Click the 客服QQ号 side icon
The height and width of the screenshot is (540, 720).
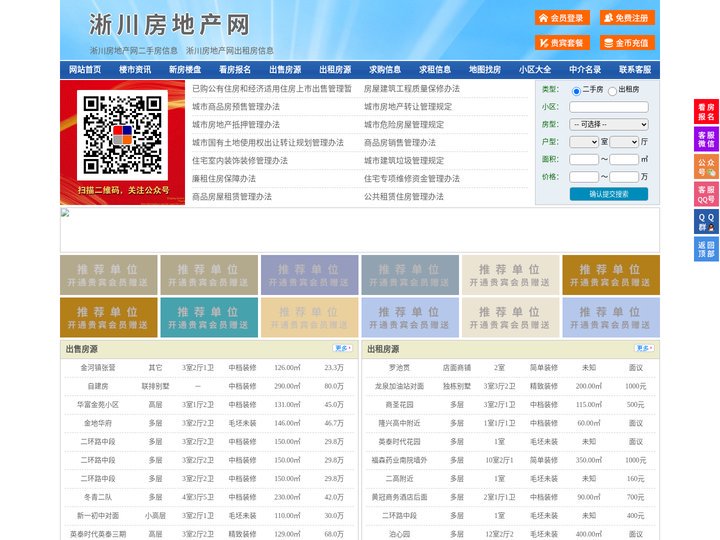coord(706,194)
